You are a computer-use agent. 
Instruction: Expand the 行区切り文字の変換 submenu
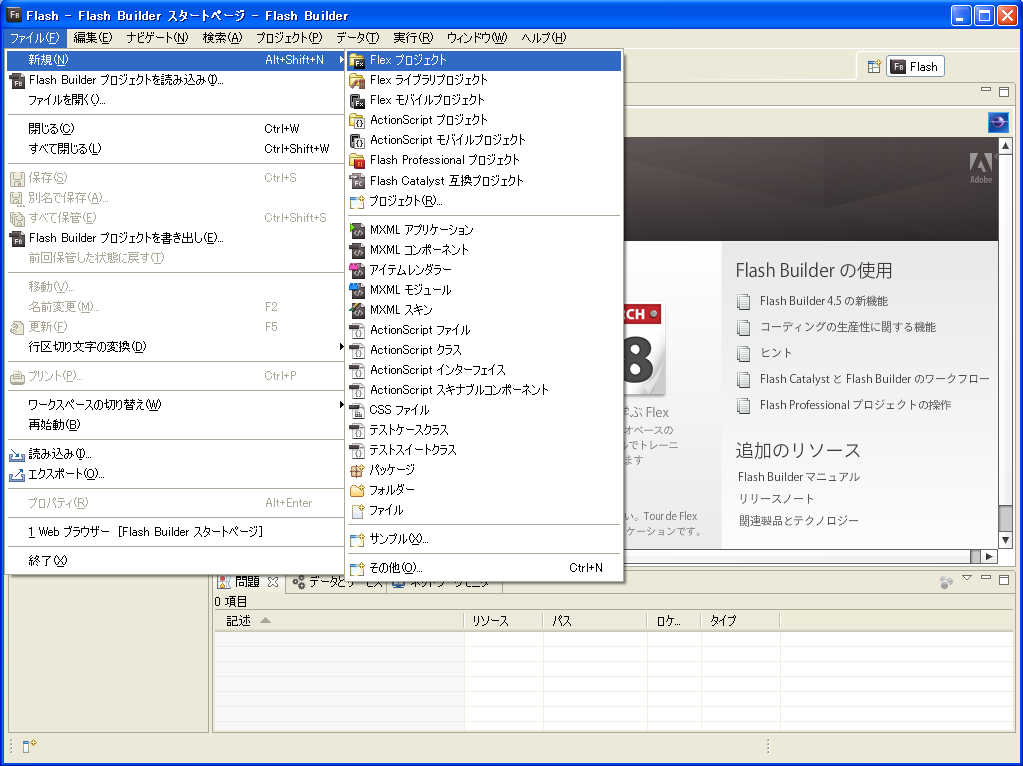coord(176,347)
